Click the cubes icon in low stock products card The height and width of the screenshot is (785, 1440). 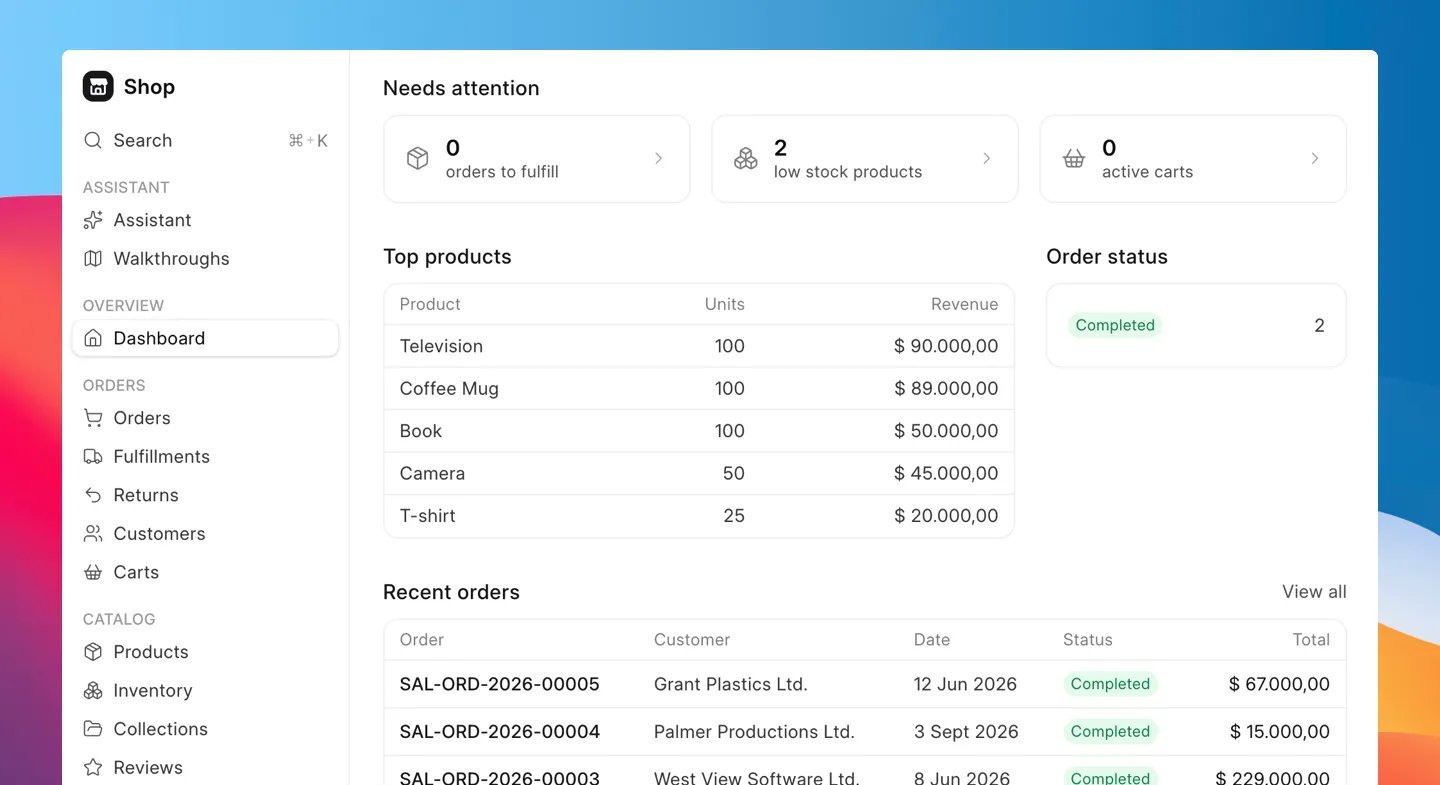point(746,158)
